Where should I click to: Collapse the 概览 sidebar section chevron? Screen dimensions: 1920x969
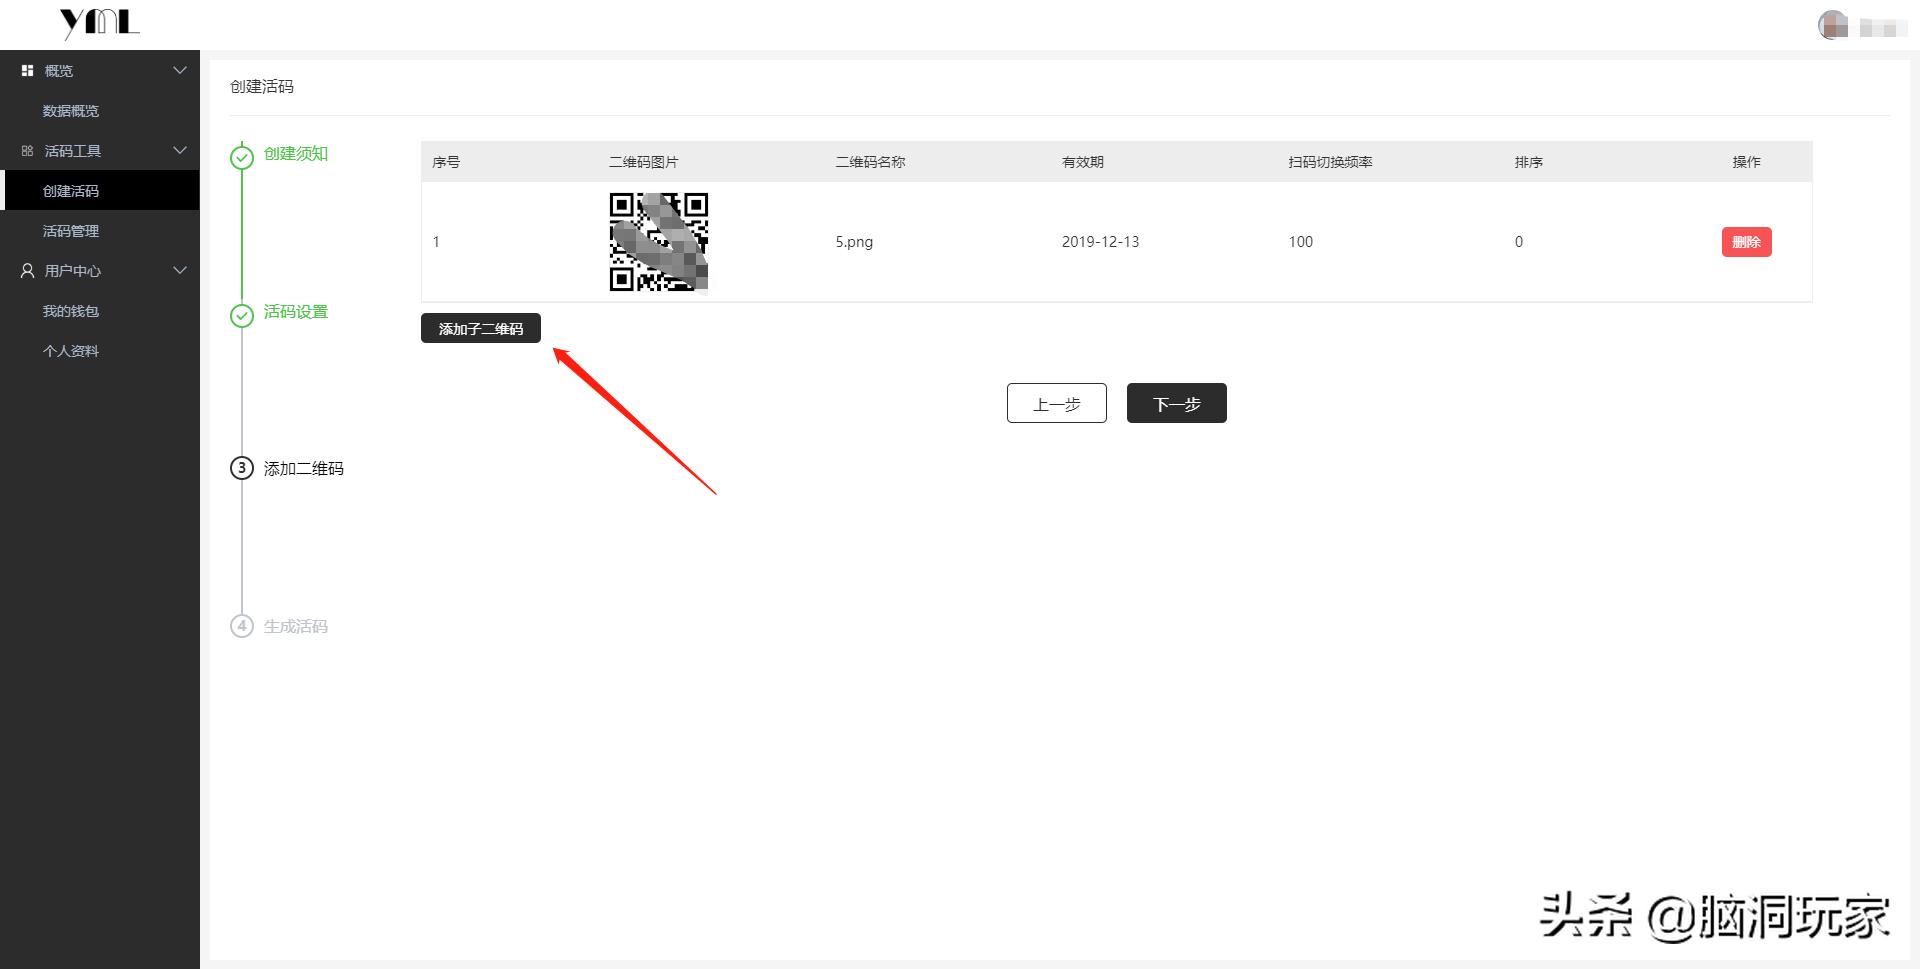[x=180, y=70]
